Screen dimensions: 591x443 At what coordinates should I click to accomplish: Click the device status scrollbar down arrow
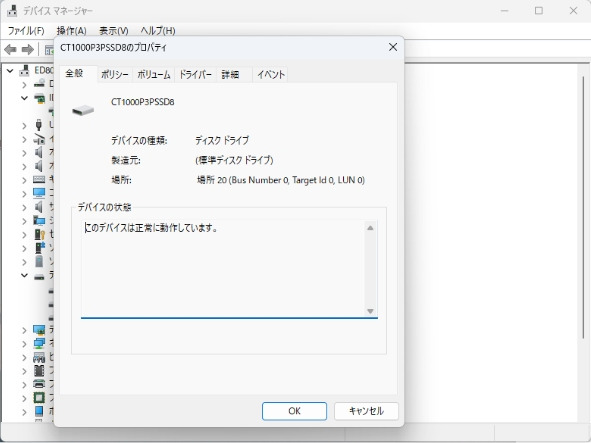click(370, 311)
